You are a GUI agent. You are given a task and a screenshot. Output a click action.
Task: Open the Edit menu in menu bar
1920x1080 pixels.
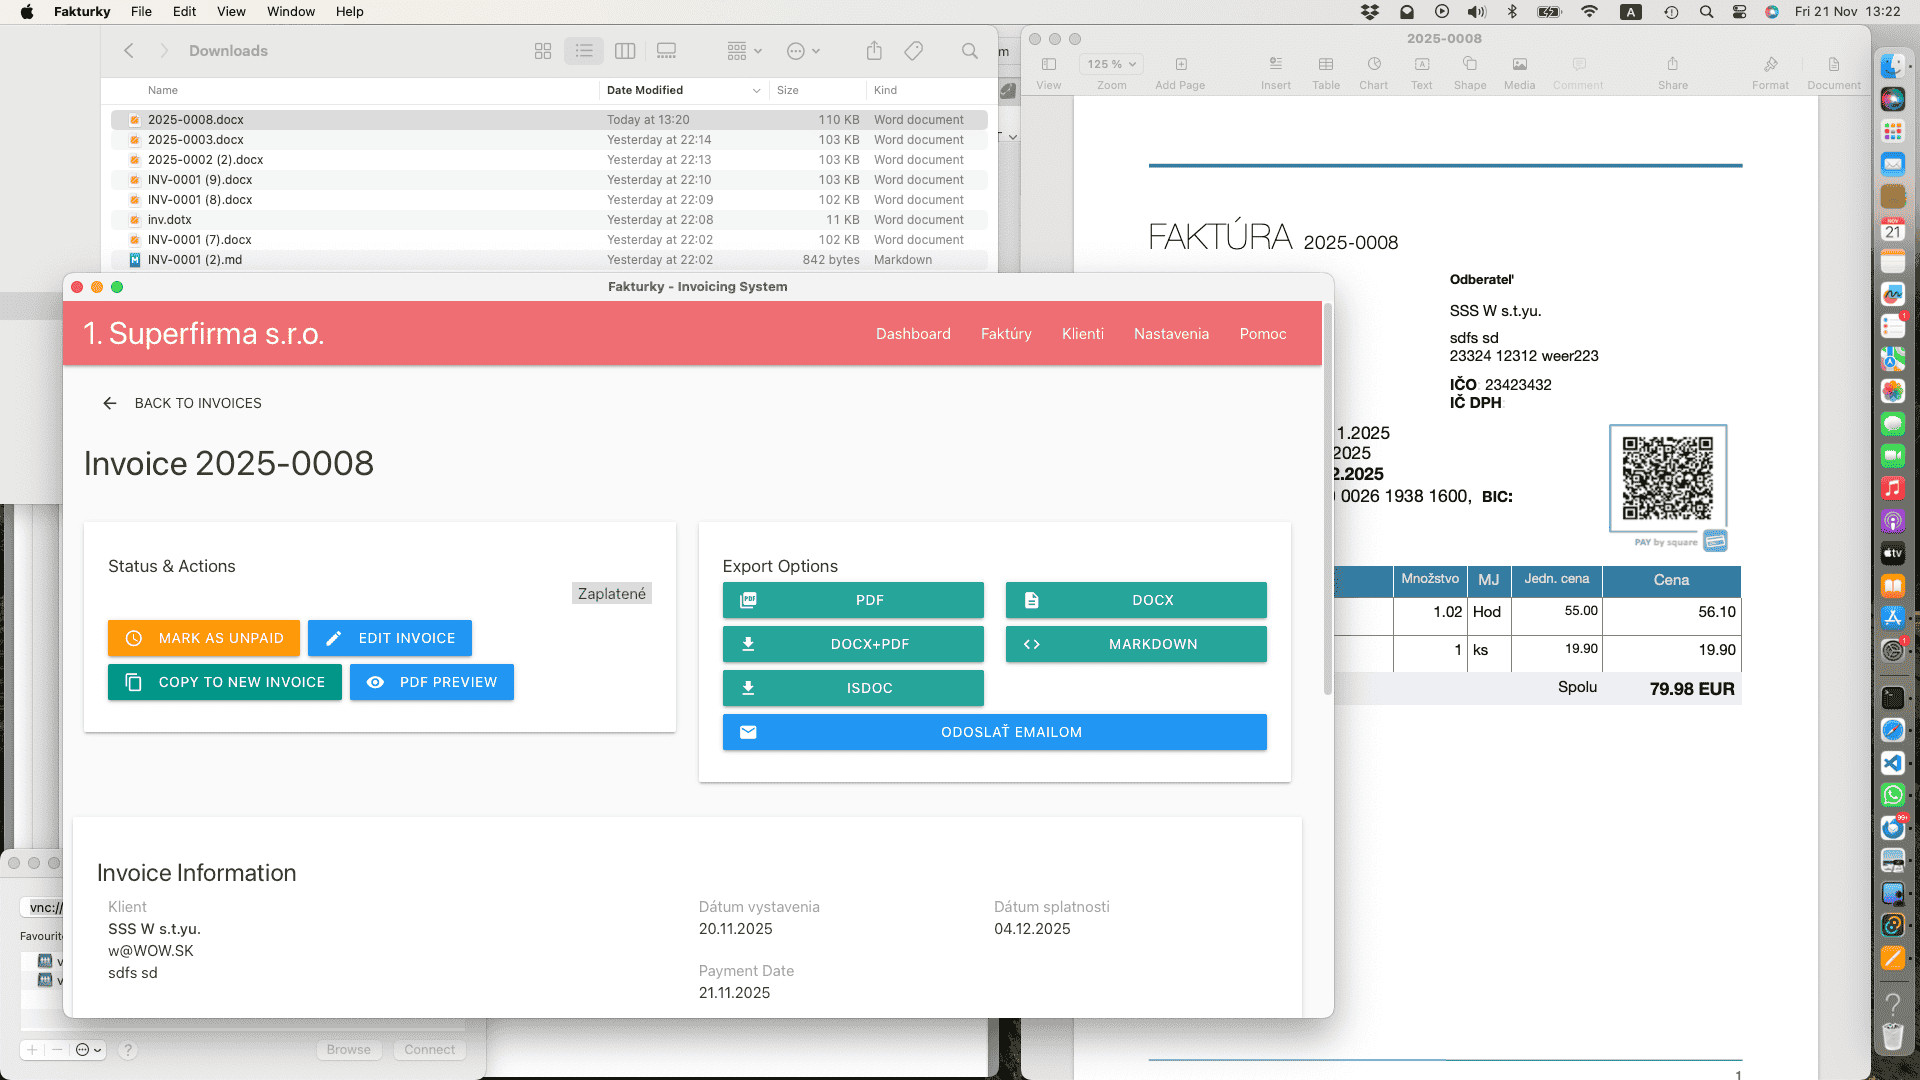(184, 12)
